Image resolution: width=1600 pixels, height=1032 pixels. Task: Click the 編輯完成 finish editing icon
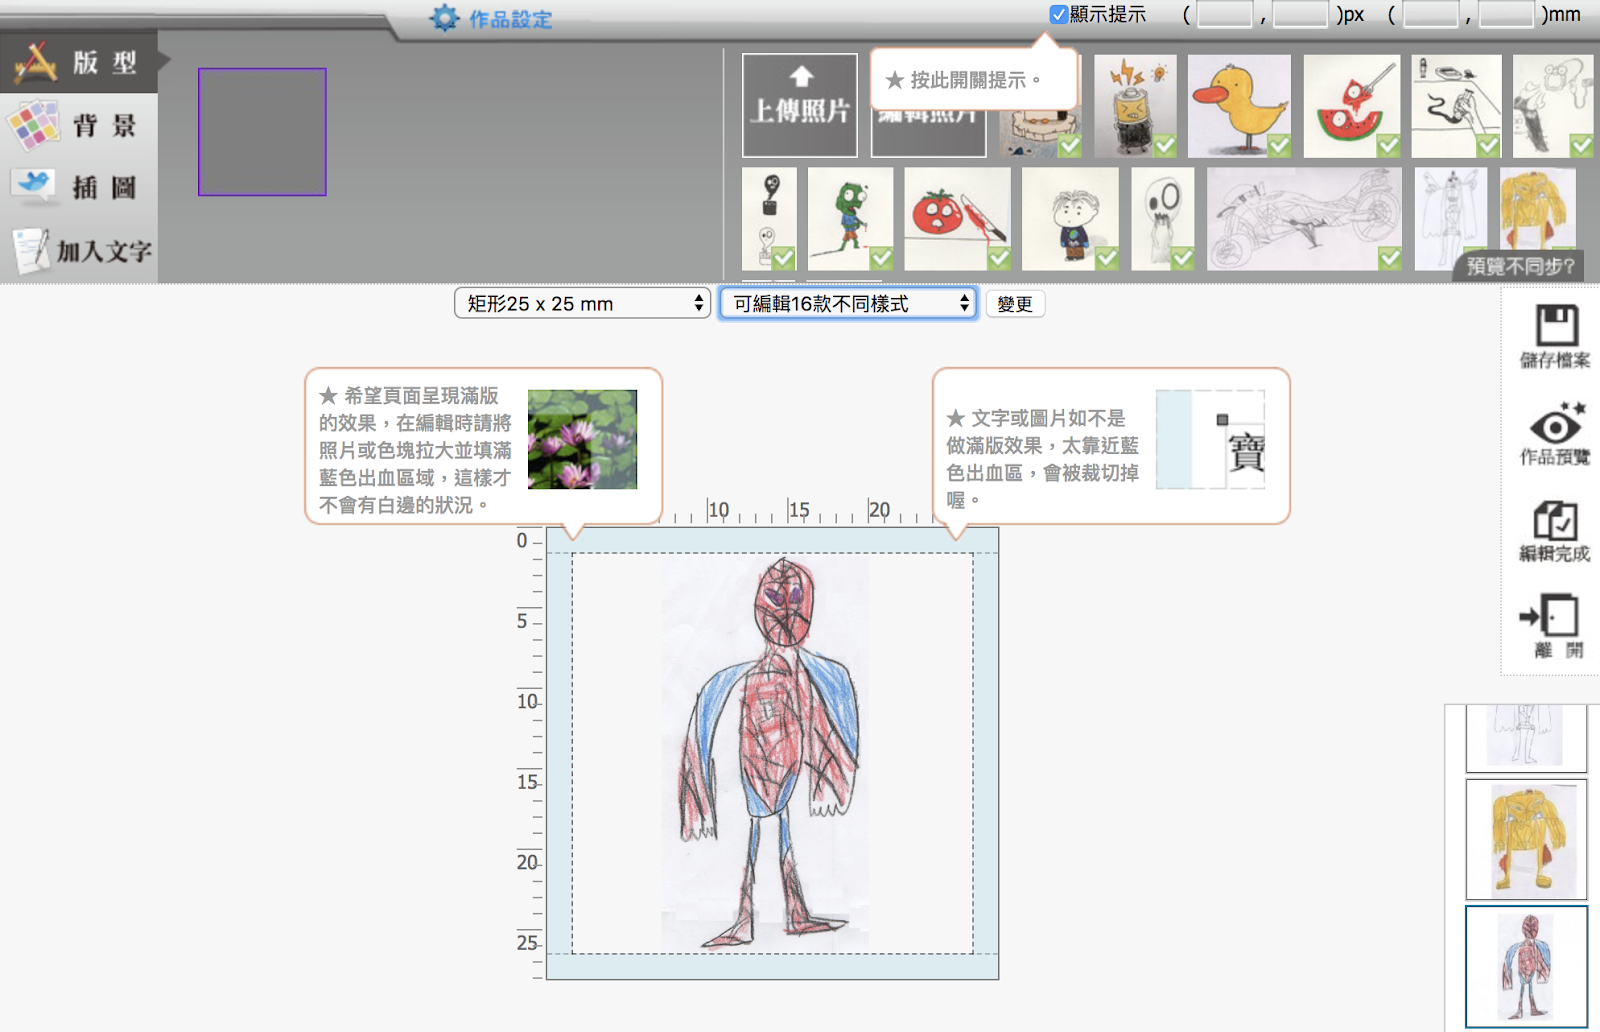click(1555, 531)
